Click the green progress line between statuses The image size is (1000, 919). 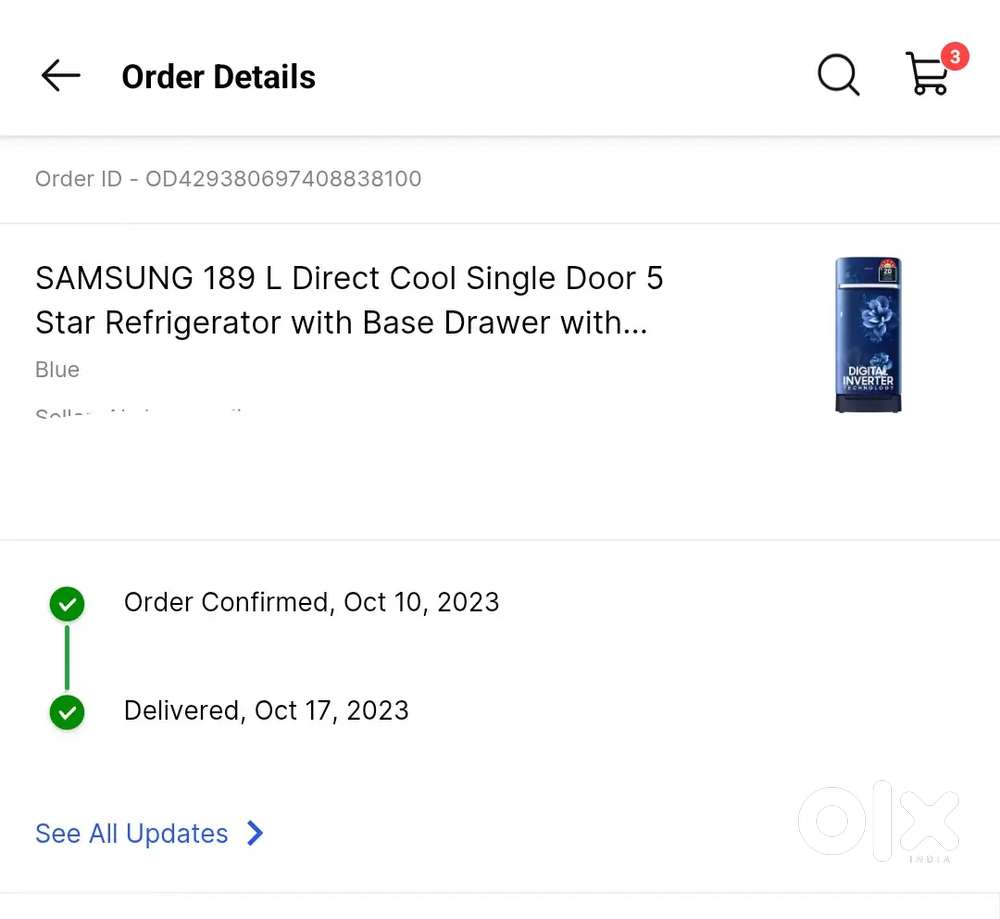(67, 658)
